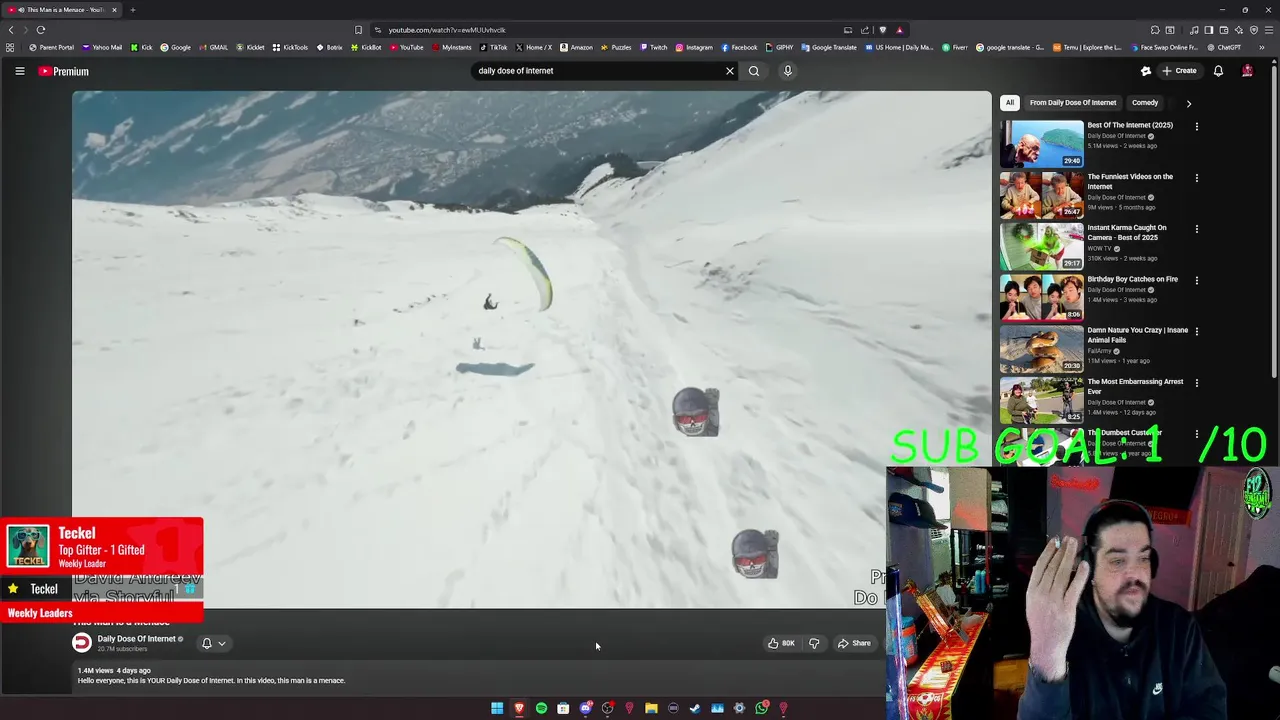This screenshot has width=1280, height=720.
Task: Open the YouTube notifications bell in header
Action: (x=1218, y=71)
